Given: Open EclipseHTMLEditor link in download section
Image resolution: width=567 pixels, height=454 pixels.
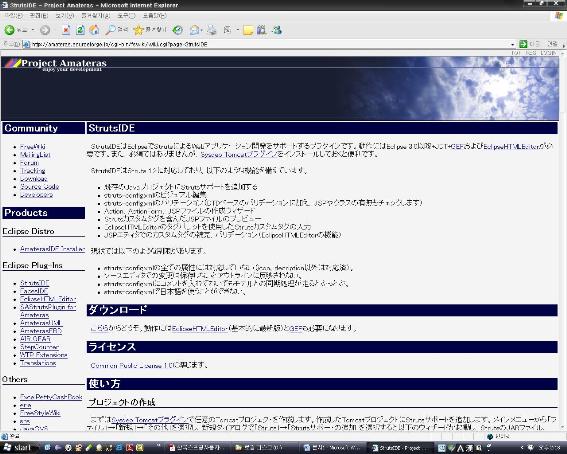Looking at the screenshot, I should (x=200, y=329).
